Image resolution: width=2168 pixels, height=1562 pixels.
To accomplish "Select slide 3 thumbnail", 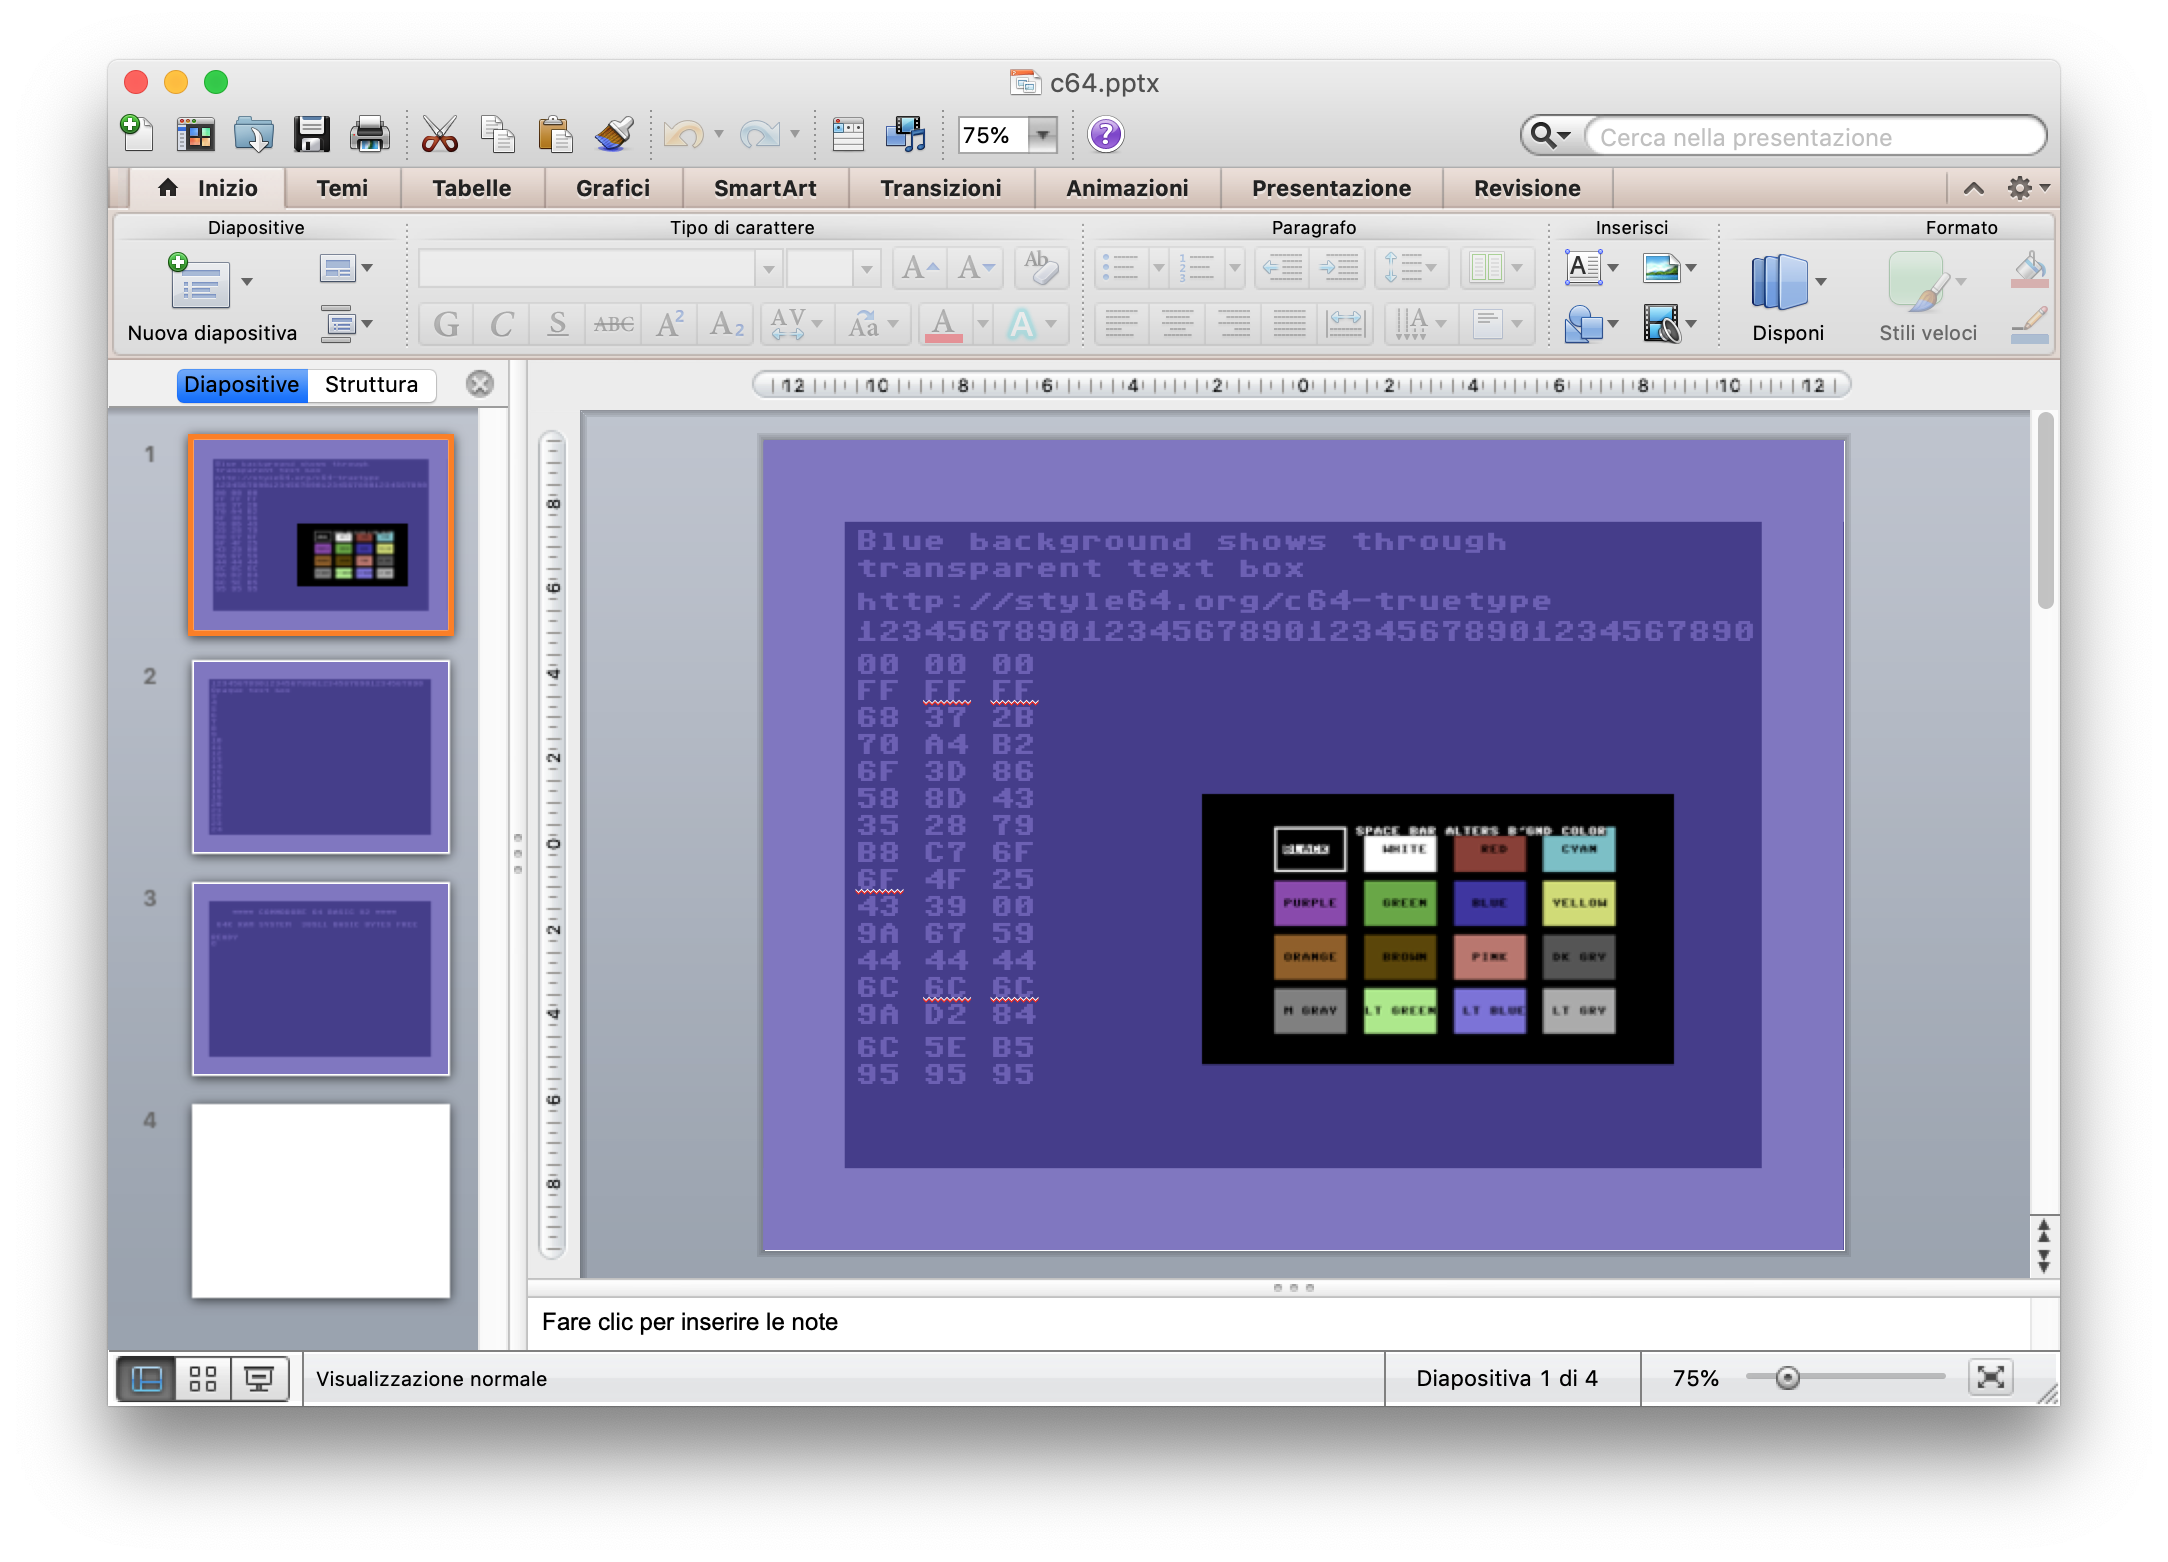I will pyautogui.click(x=321, y=978).
